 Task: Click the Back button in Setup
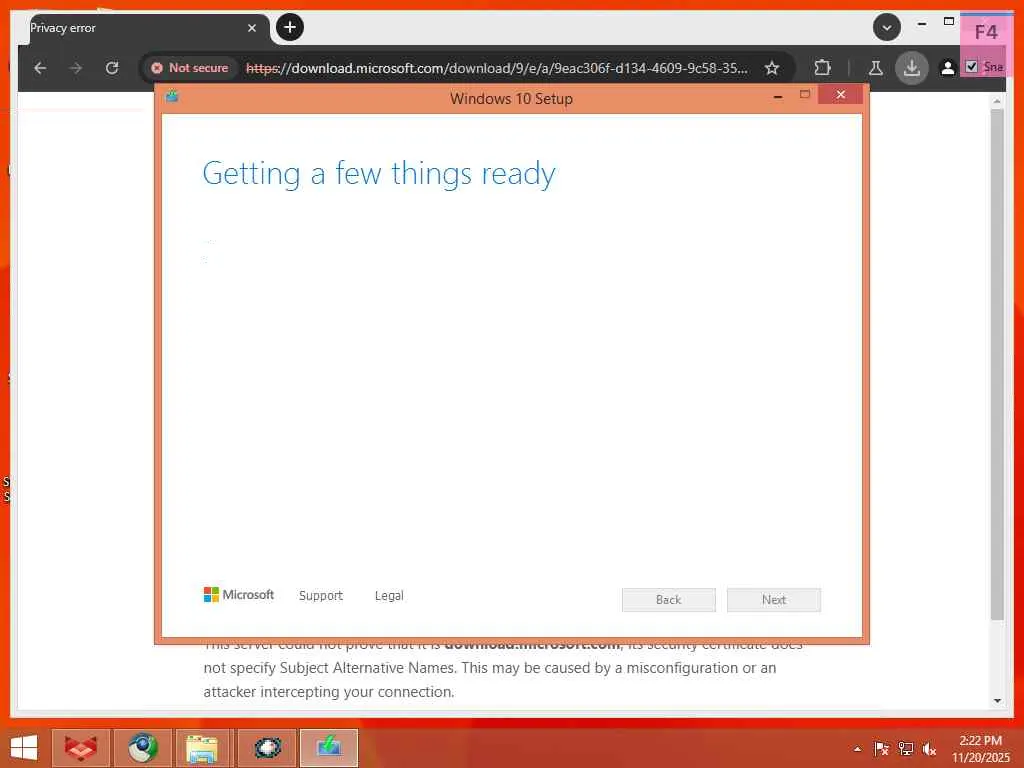(x=669, y=600)
